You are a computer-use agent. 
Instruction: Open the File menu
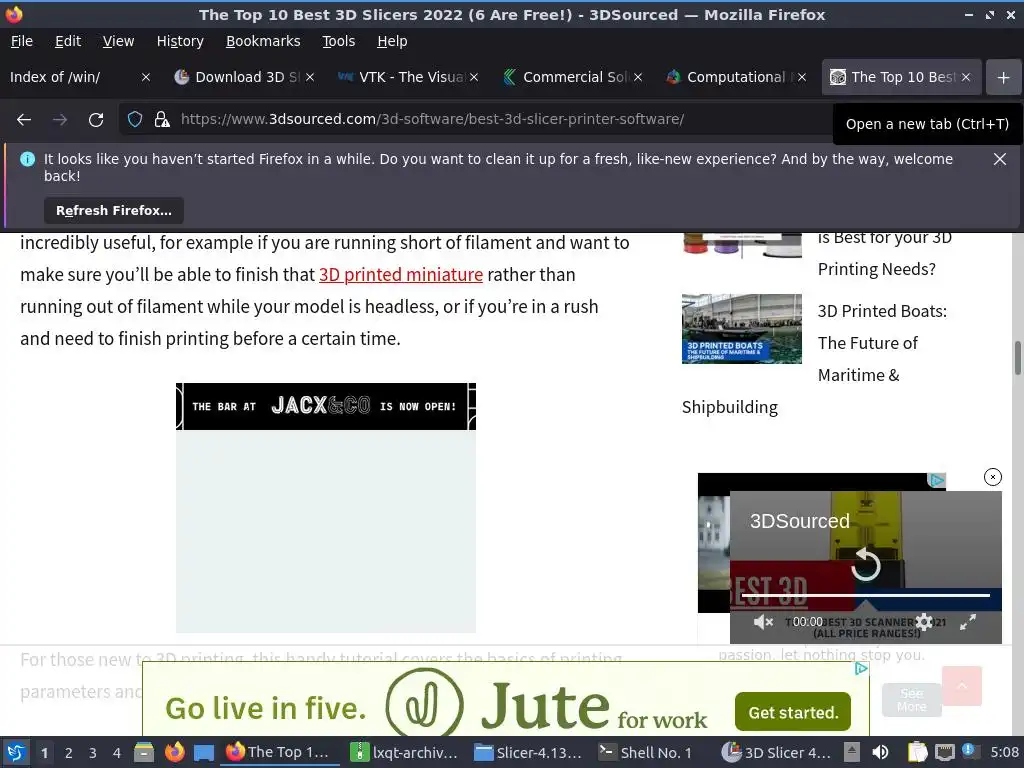click(22, 41)
